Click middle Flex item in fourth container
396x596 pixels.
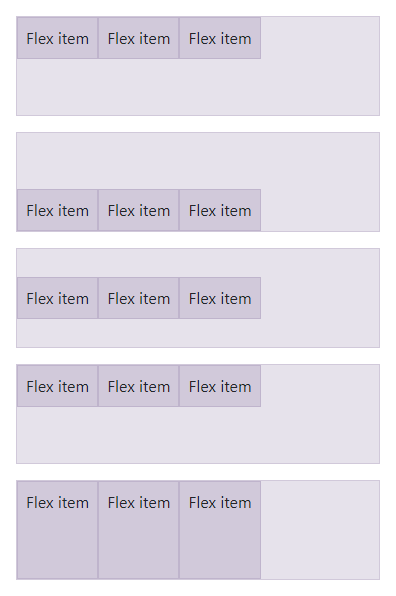click(139, 386)
